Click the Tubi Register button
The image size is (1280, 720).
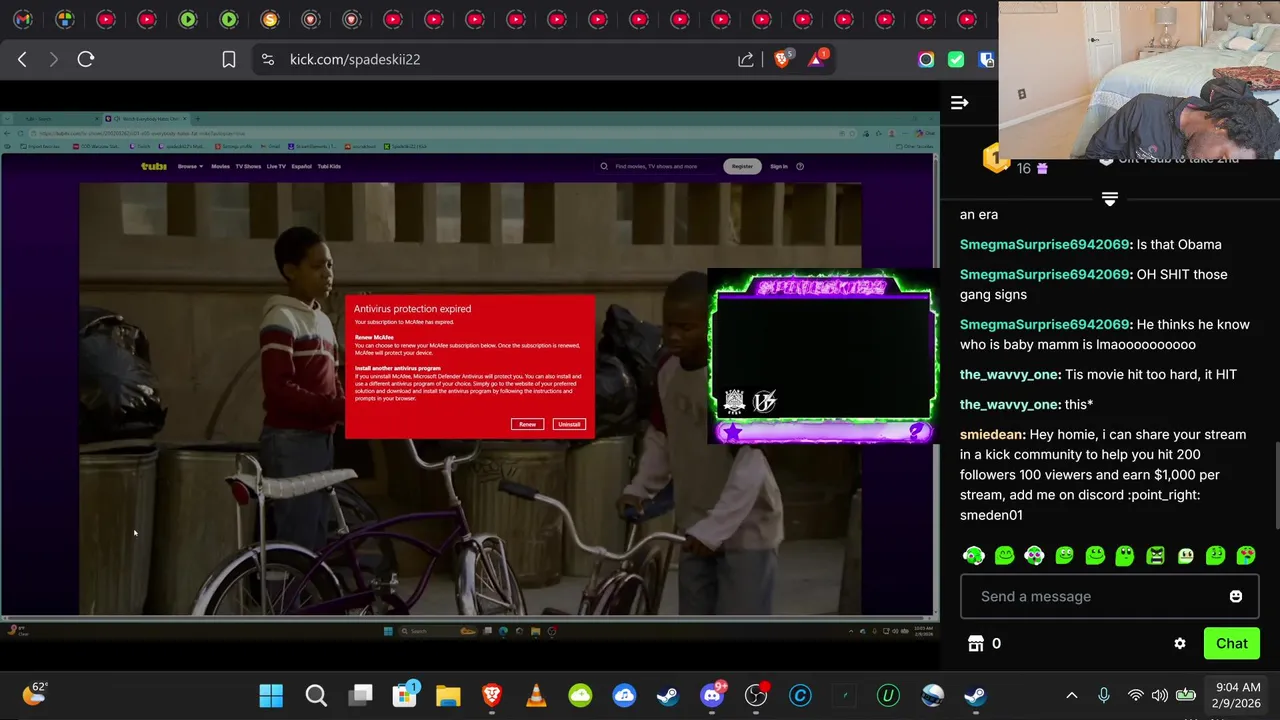(742, 166)
